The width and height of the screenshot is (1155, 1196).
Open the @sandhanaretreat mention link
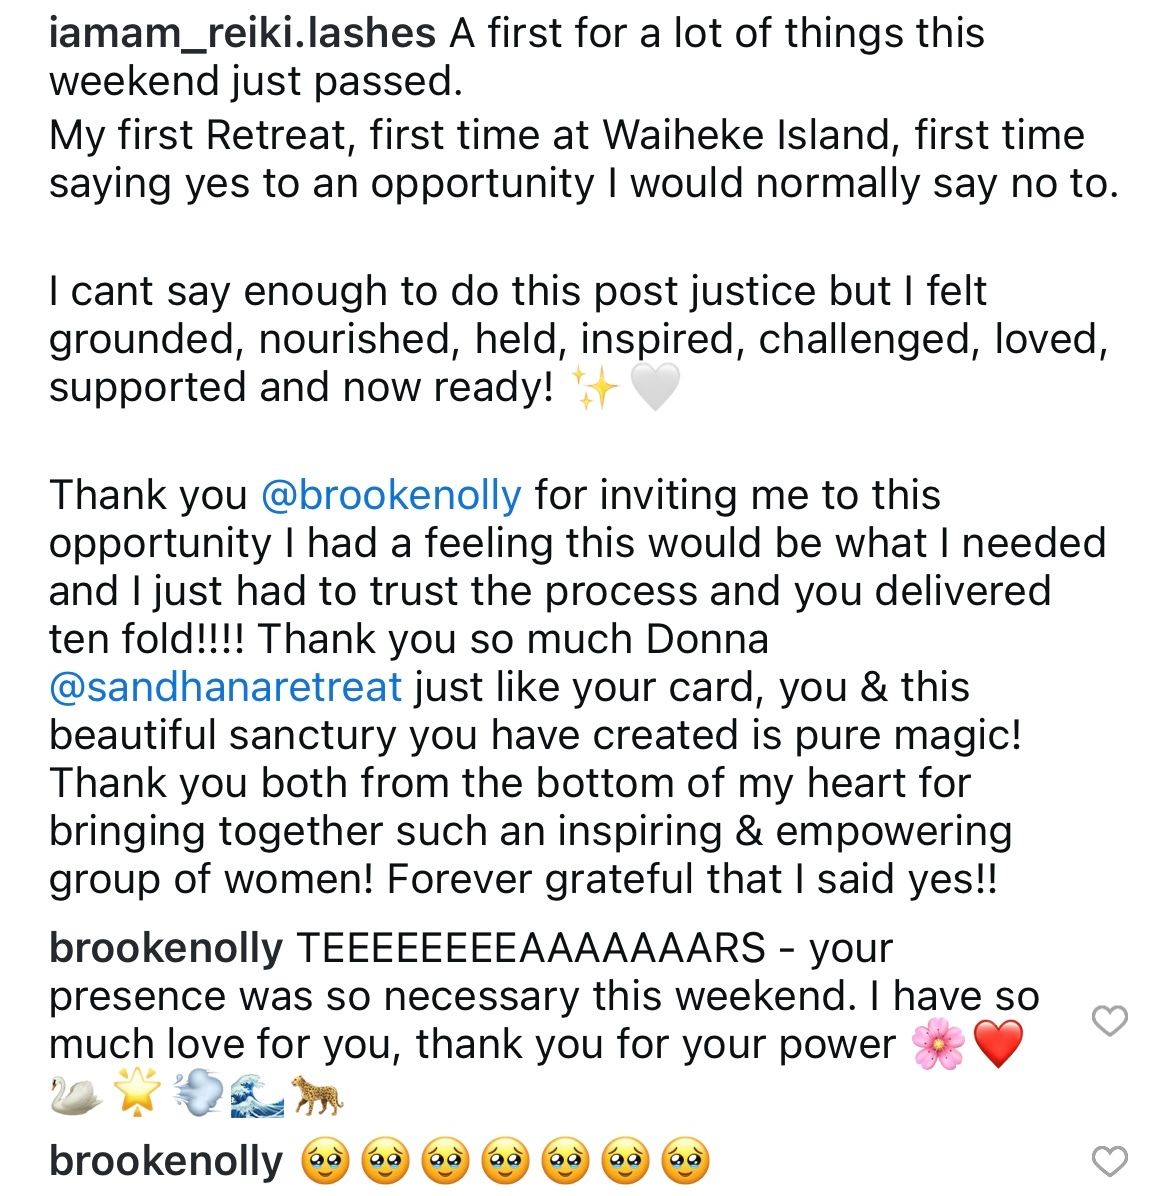(x=225, y=686)
